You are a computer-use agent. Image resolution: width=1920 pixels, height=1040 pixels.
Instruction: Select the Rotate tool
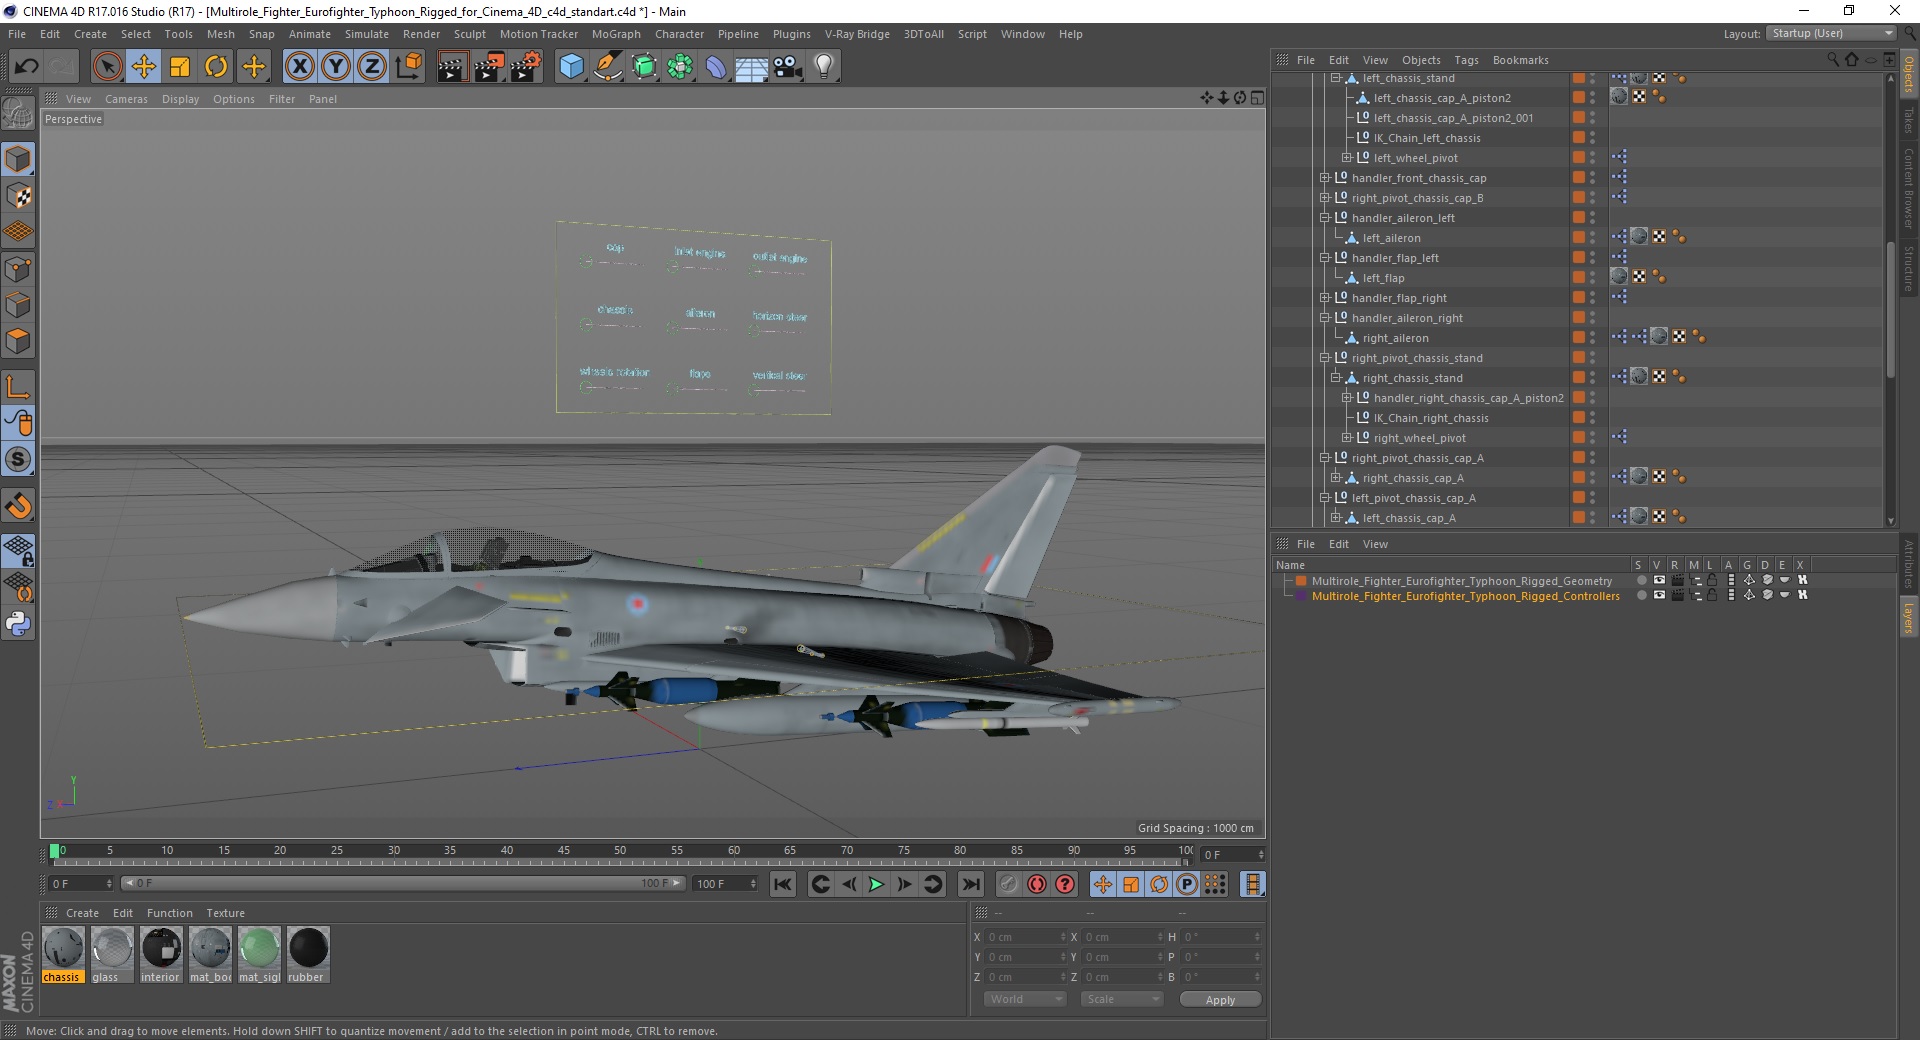[x=216, y=67]
